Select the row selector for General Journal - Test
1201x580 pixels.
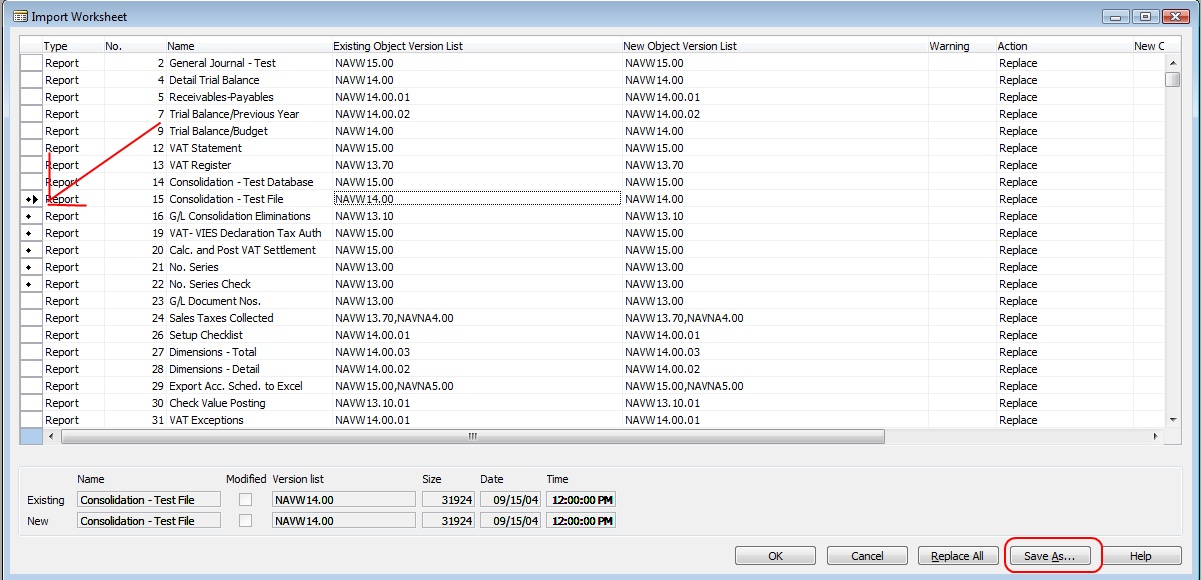tap(31, 63)
